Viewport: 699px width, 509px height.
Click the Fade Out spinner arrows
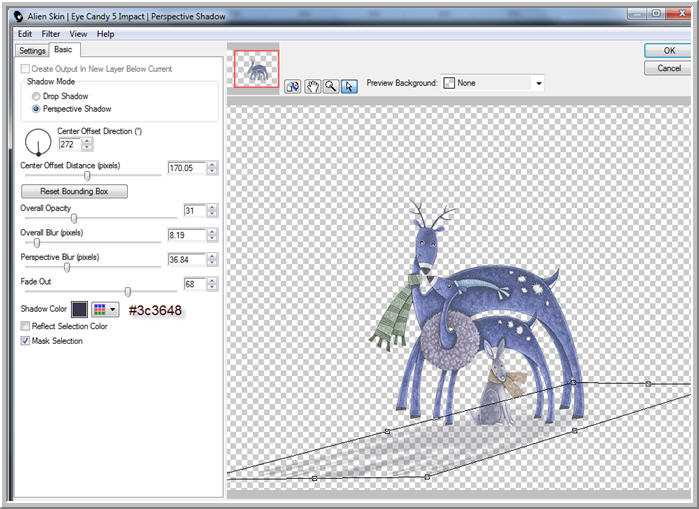(212, 284)
